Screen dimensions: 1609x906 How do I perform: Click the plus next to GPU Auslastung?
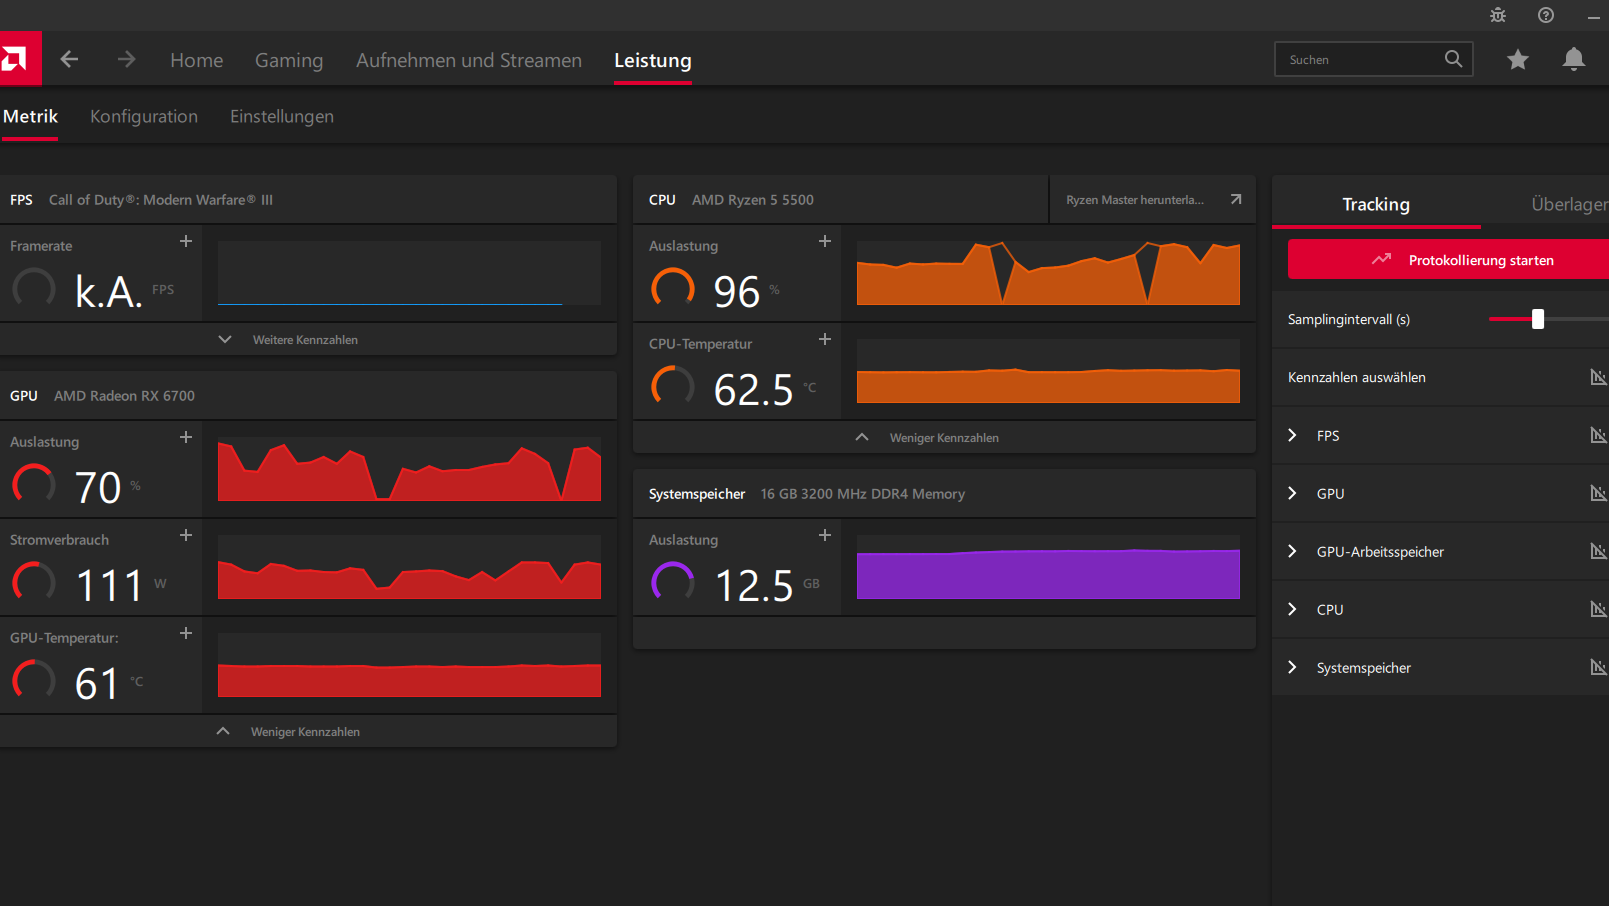pyautogui.click(x=186, y=437)
